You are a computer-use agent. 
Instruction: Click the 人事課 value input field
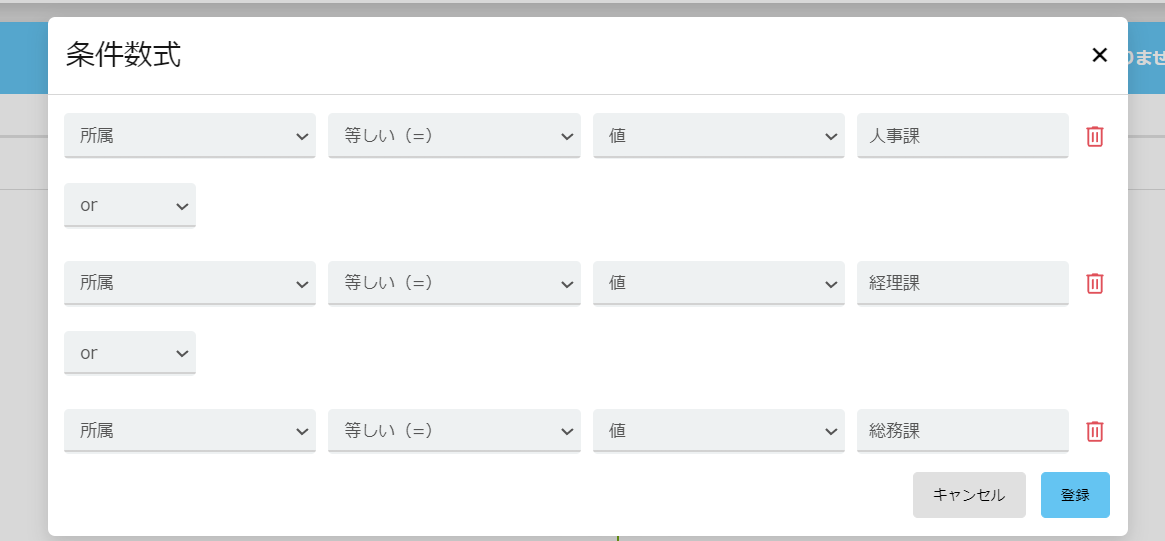962,136
